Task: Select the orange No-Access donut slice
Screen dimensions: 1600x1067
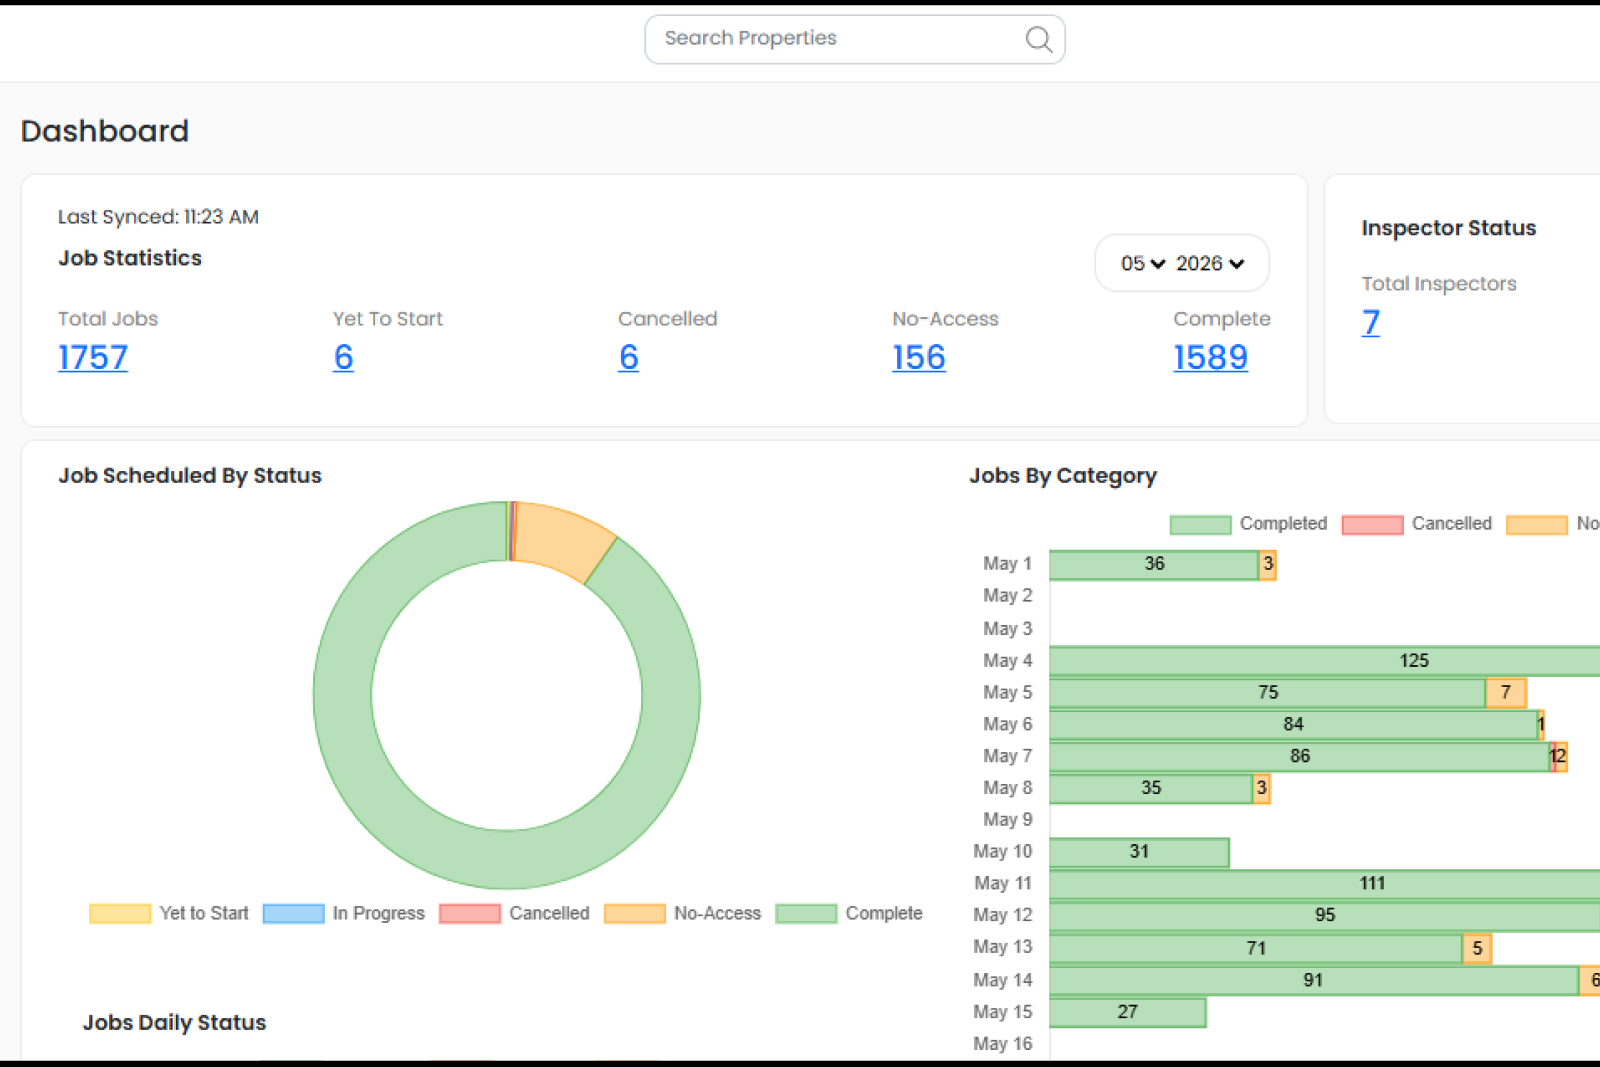Action: pos(565,538)
